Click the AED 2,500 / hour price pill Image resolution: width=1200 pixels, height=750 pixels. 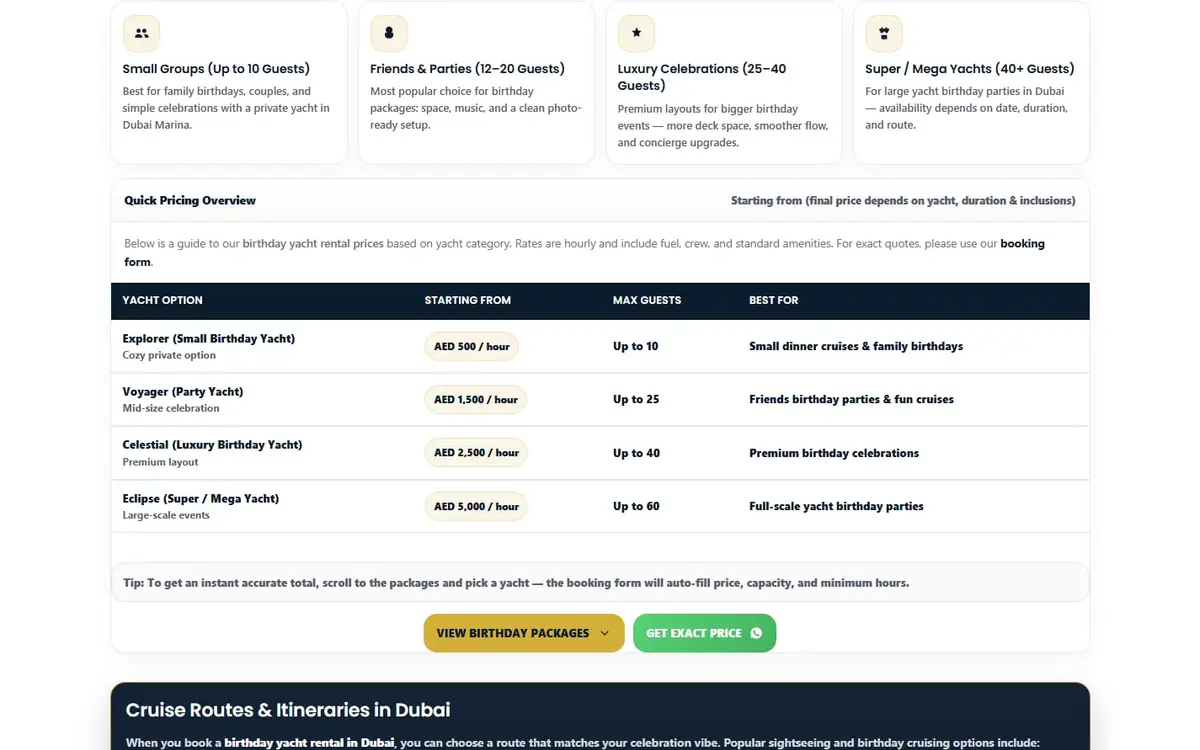[x=476, y=453]
